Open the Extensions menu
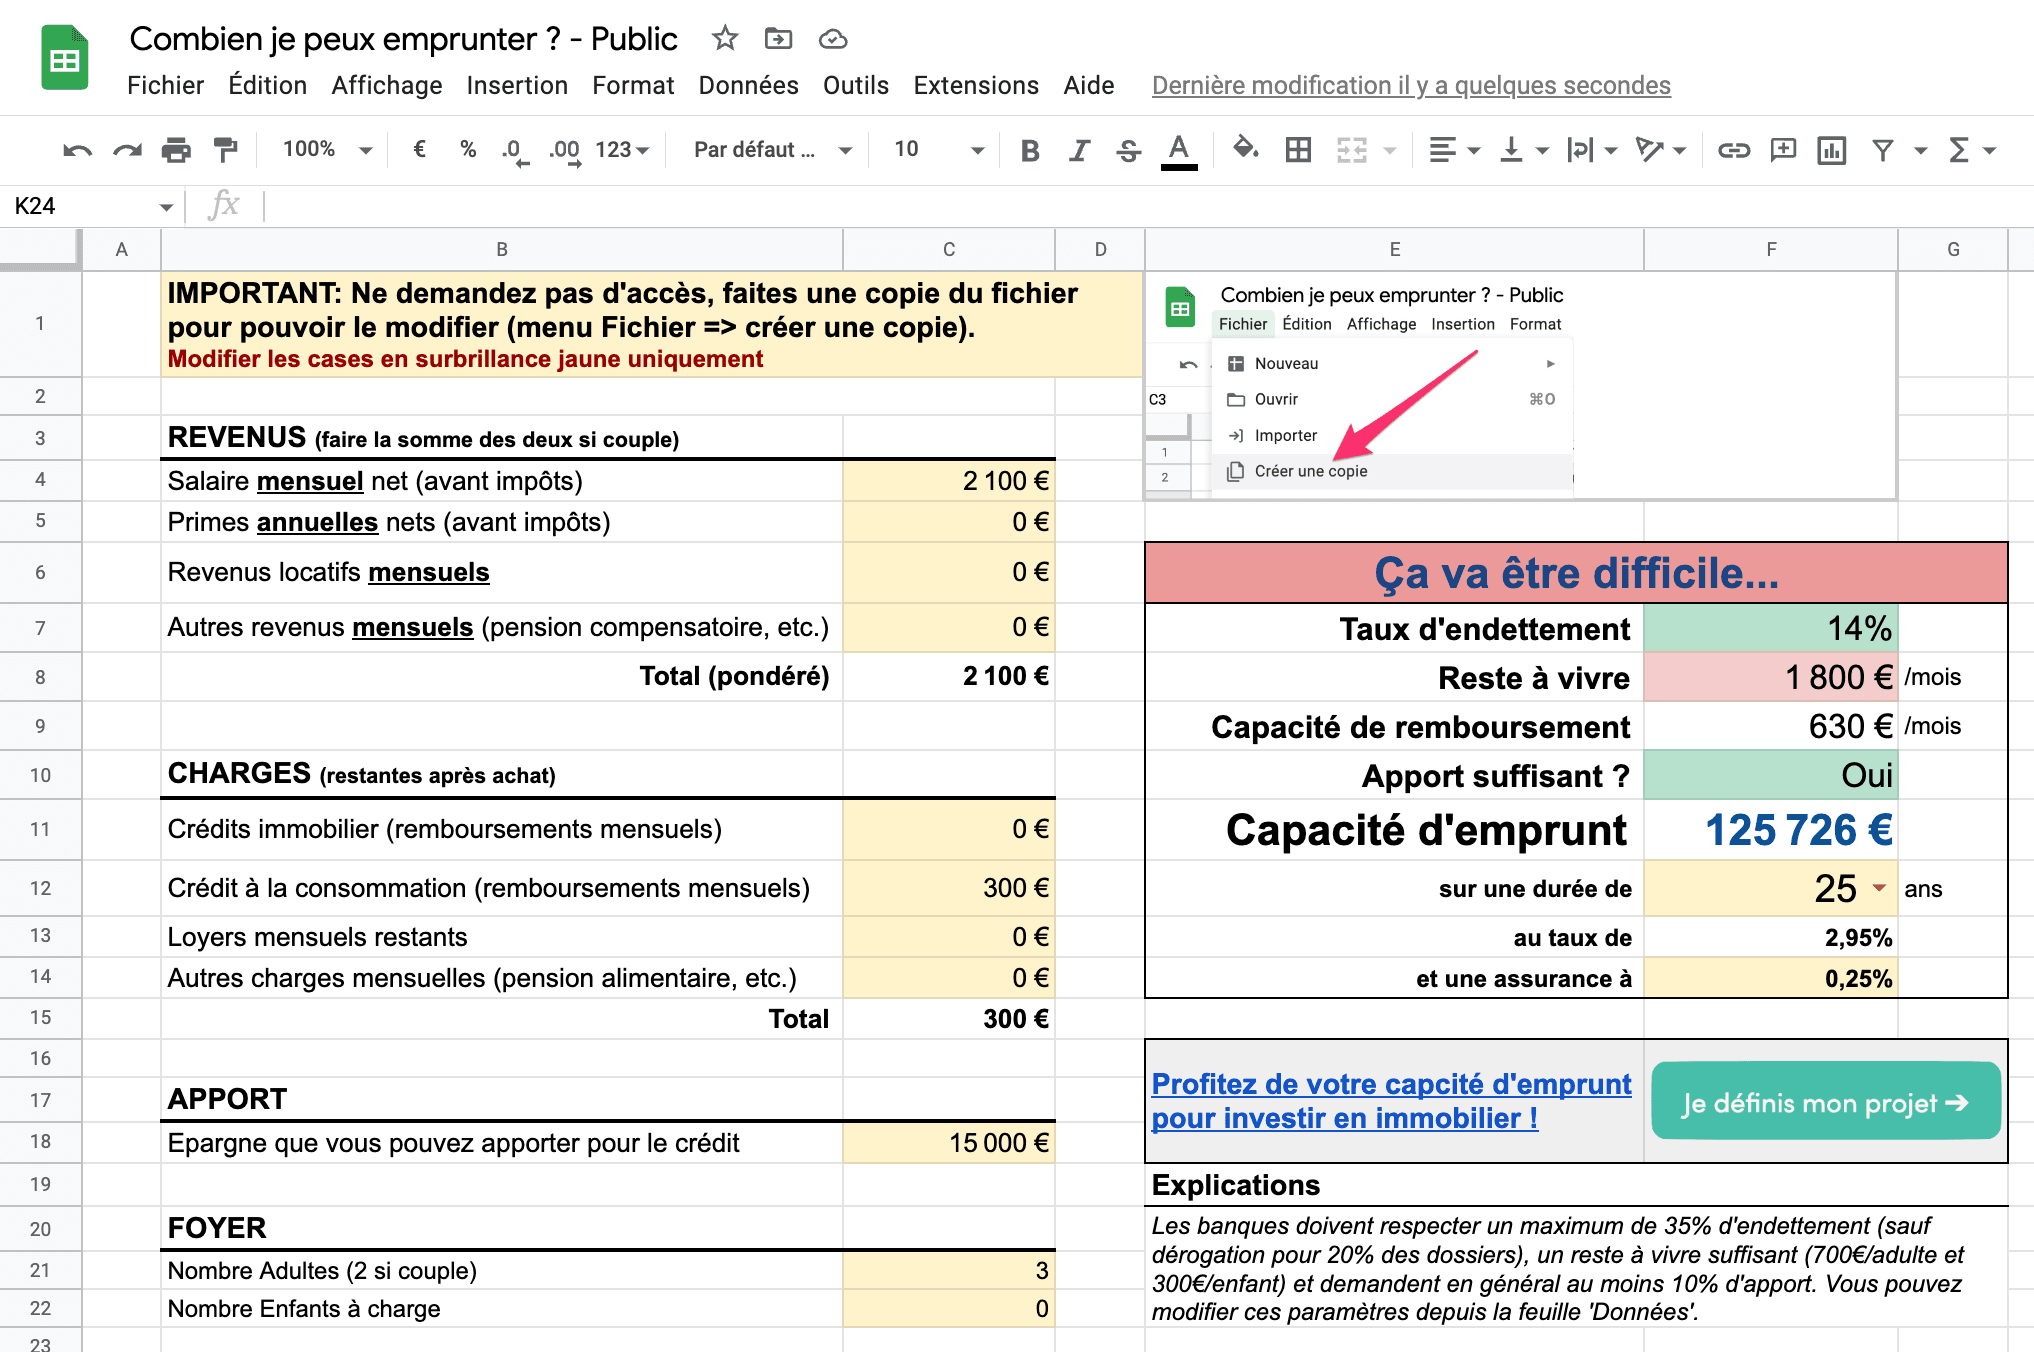 tap(975, 86)
